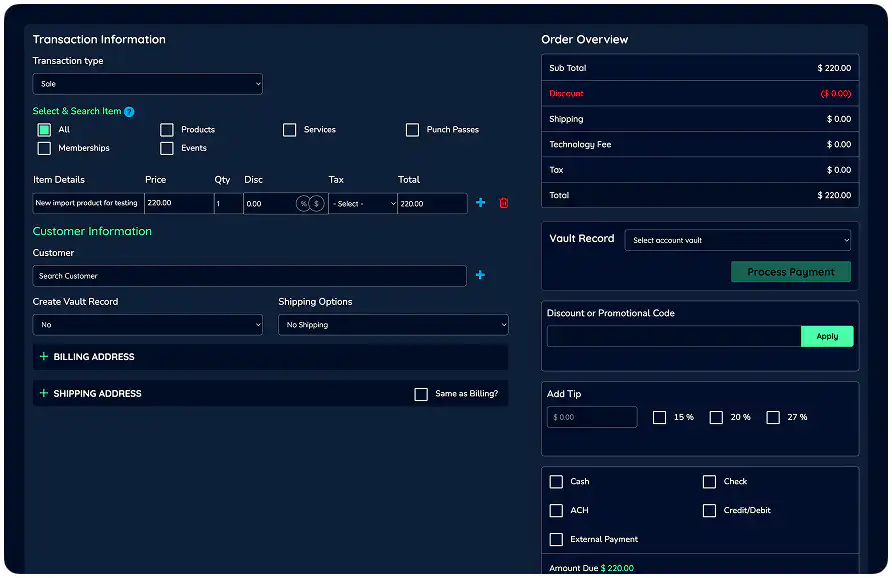The height and width of the screenshot is (578, 892).
Task: Enable the 20% tip checkbox
Action: click(x=716, y=417)
